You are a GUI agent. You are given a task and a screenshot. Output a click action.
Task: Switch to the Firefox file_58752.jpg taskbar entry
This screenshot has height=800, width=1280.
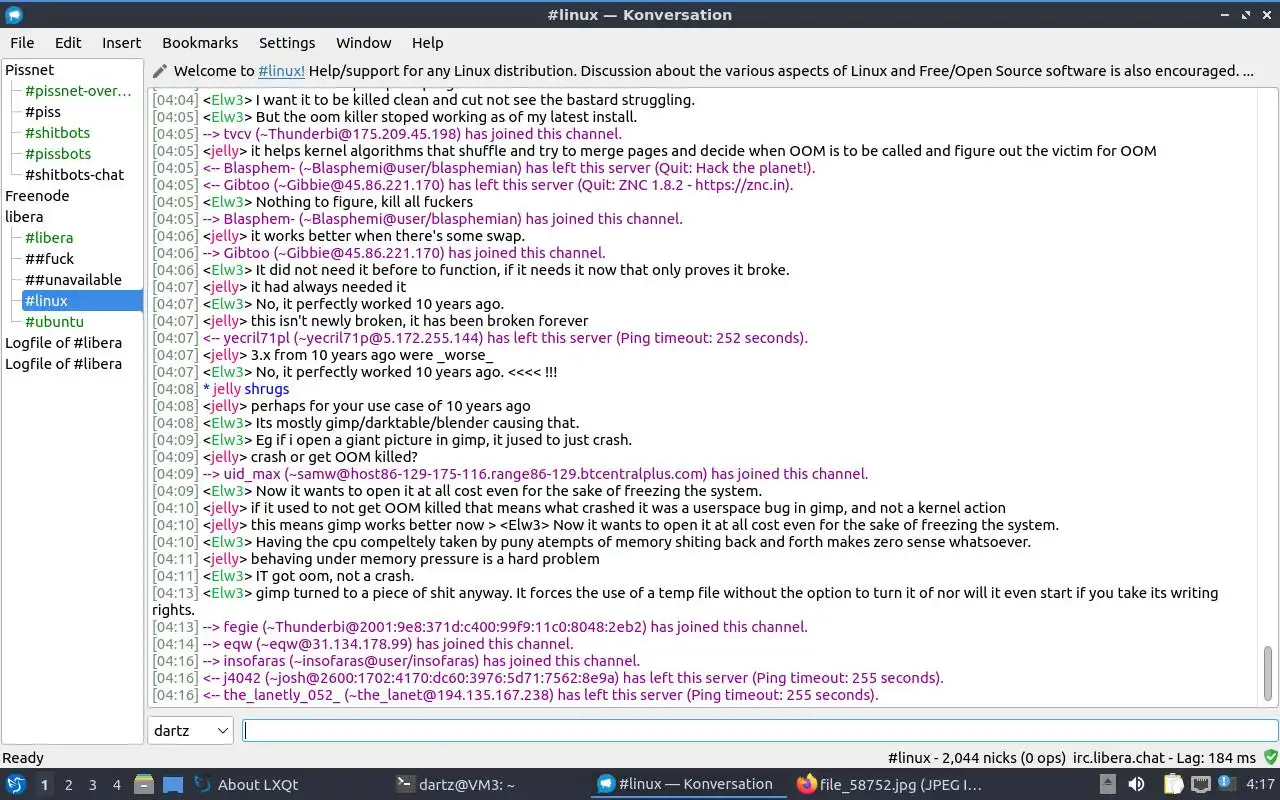tap(889, 784)
